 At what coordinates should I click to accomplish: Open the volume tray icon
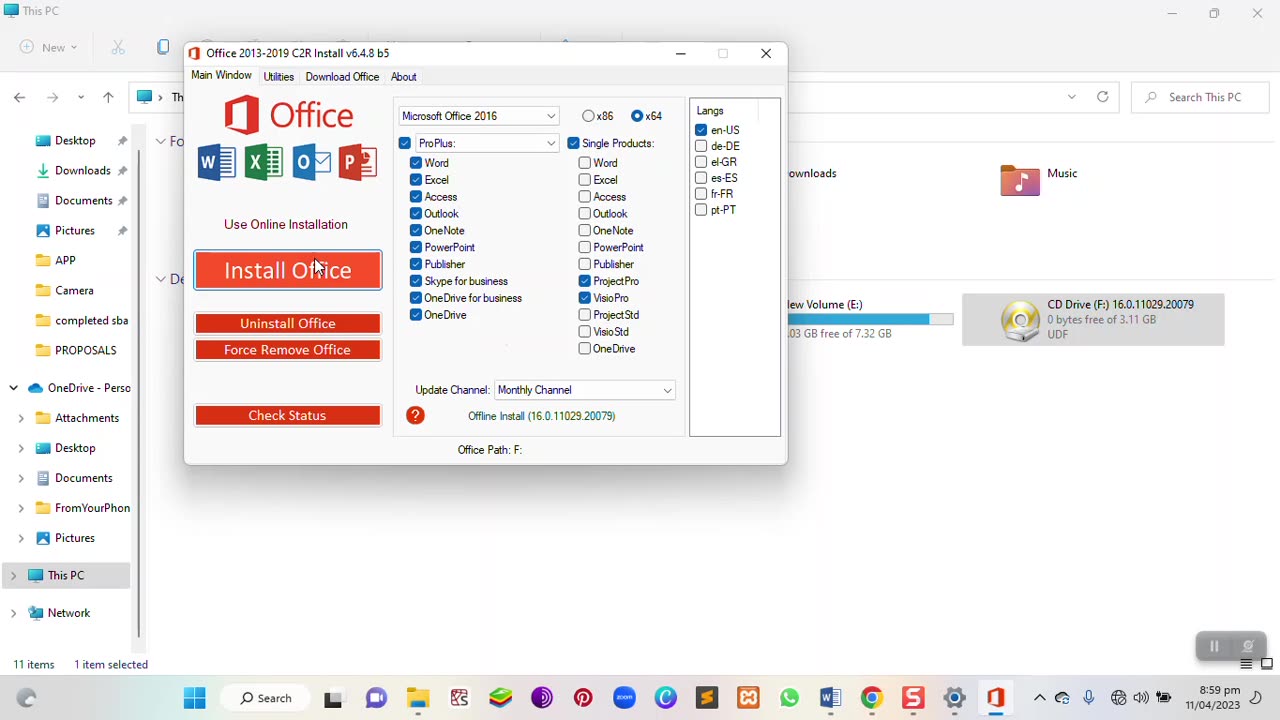point(1141,698)
